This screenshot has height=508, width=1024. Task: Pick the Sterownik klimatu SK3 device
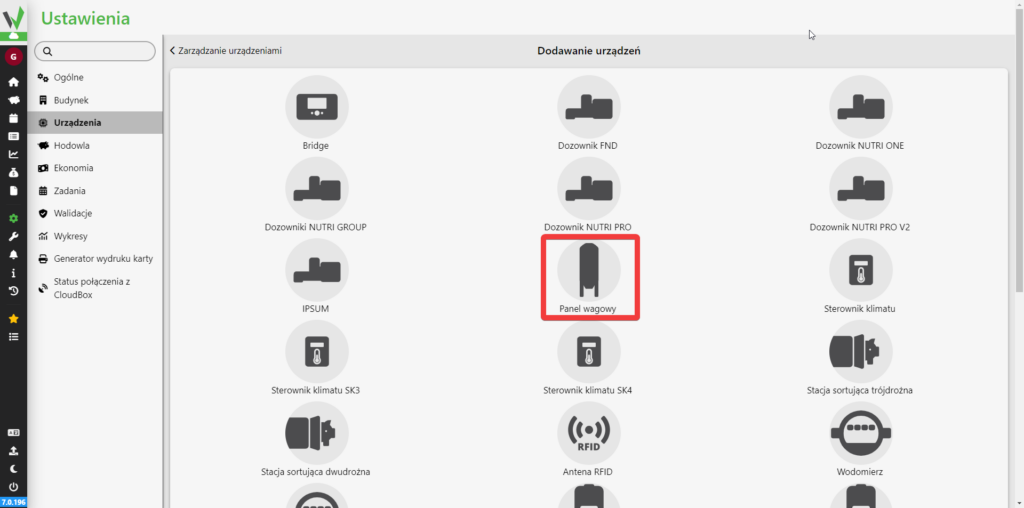pyautogui.click(x=316, y=353)
